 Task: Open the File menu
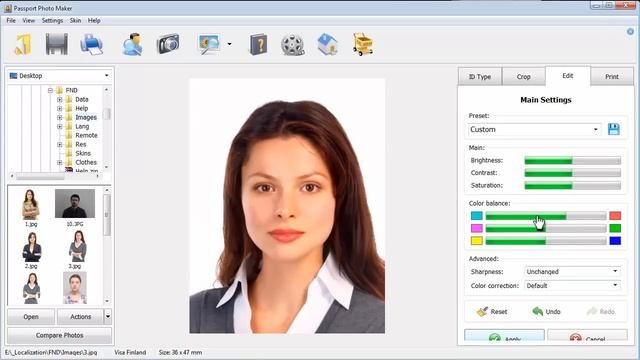click(11, 20)
